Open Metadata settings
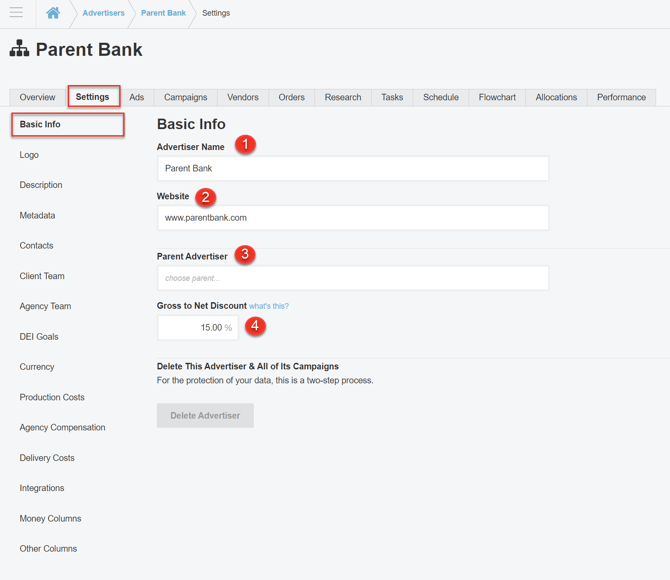 pyautogui.click(x=37, y=215)
